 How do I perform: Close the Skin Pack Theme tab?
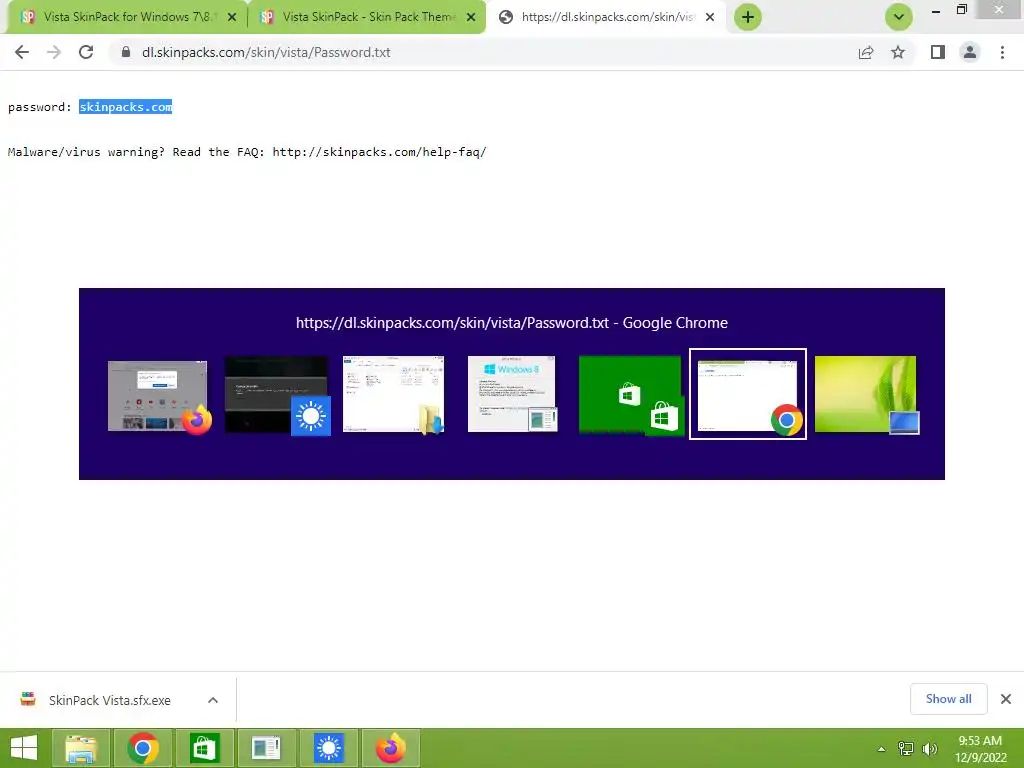point(471,18)
